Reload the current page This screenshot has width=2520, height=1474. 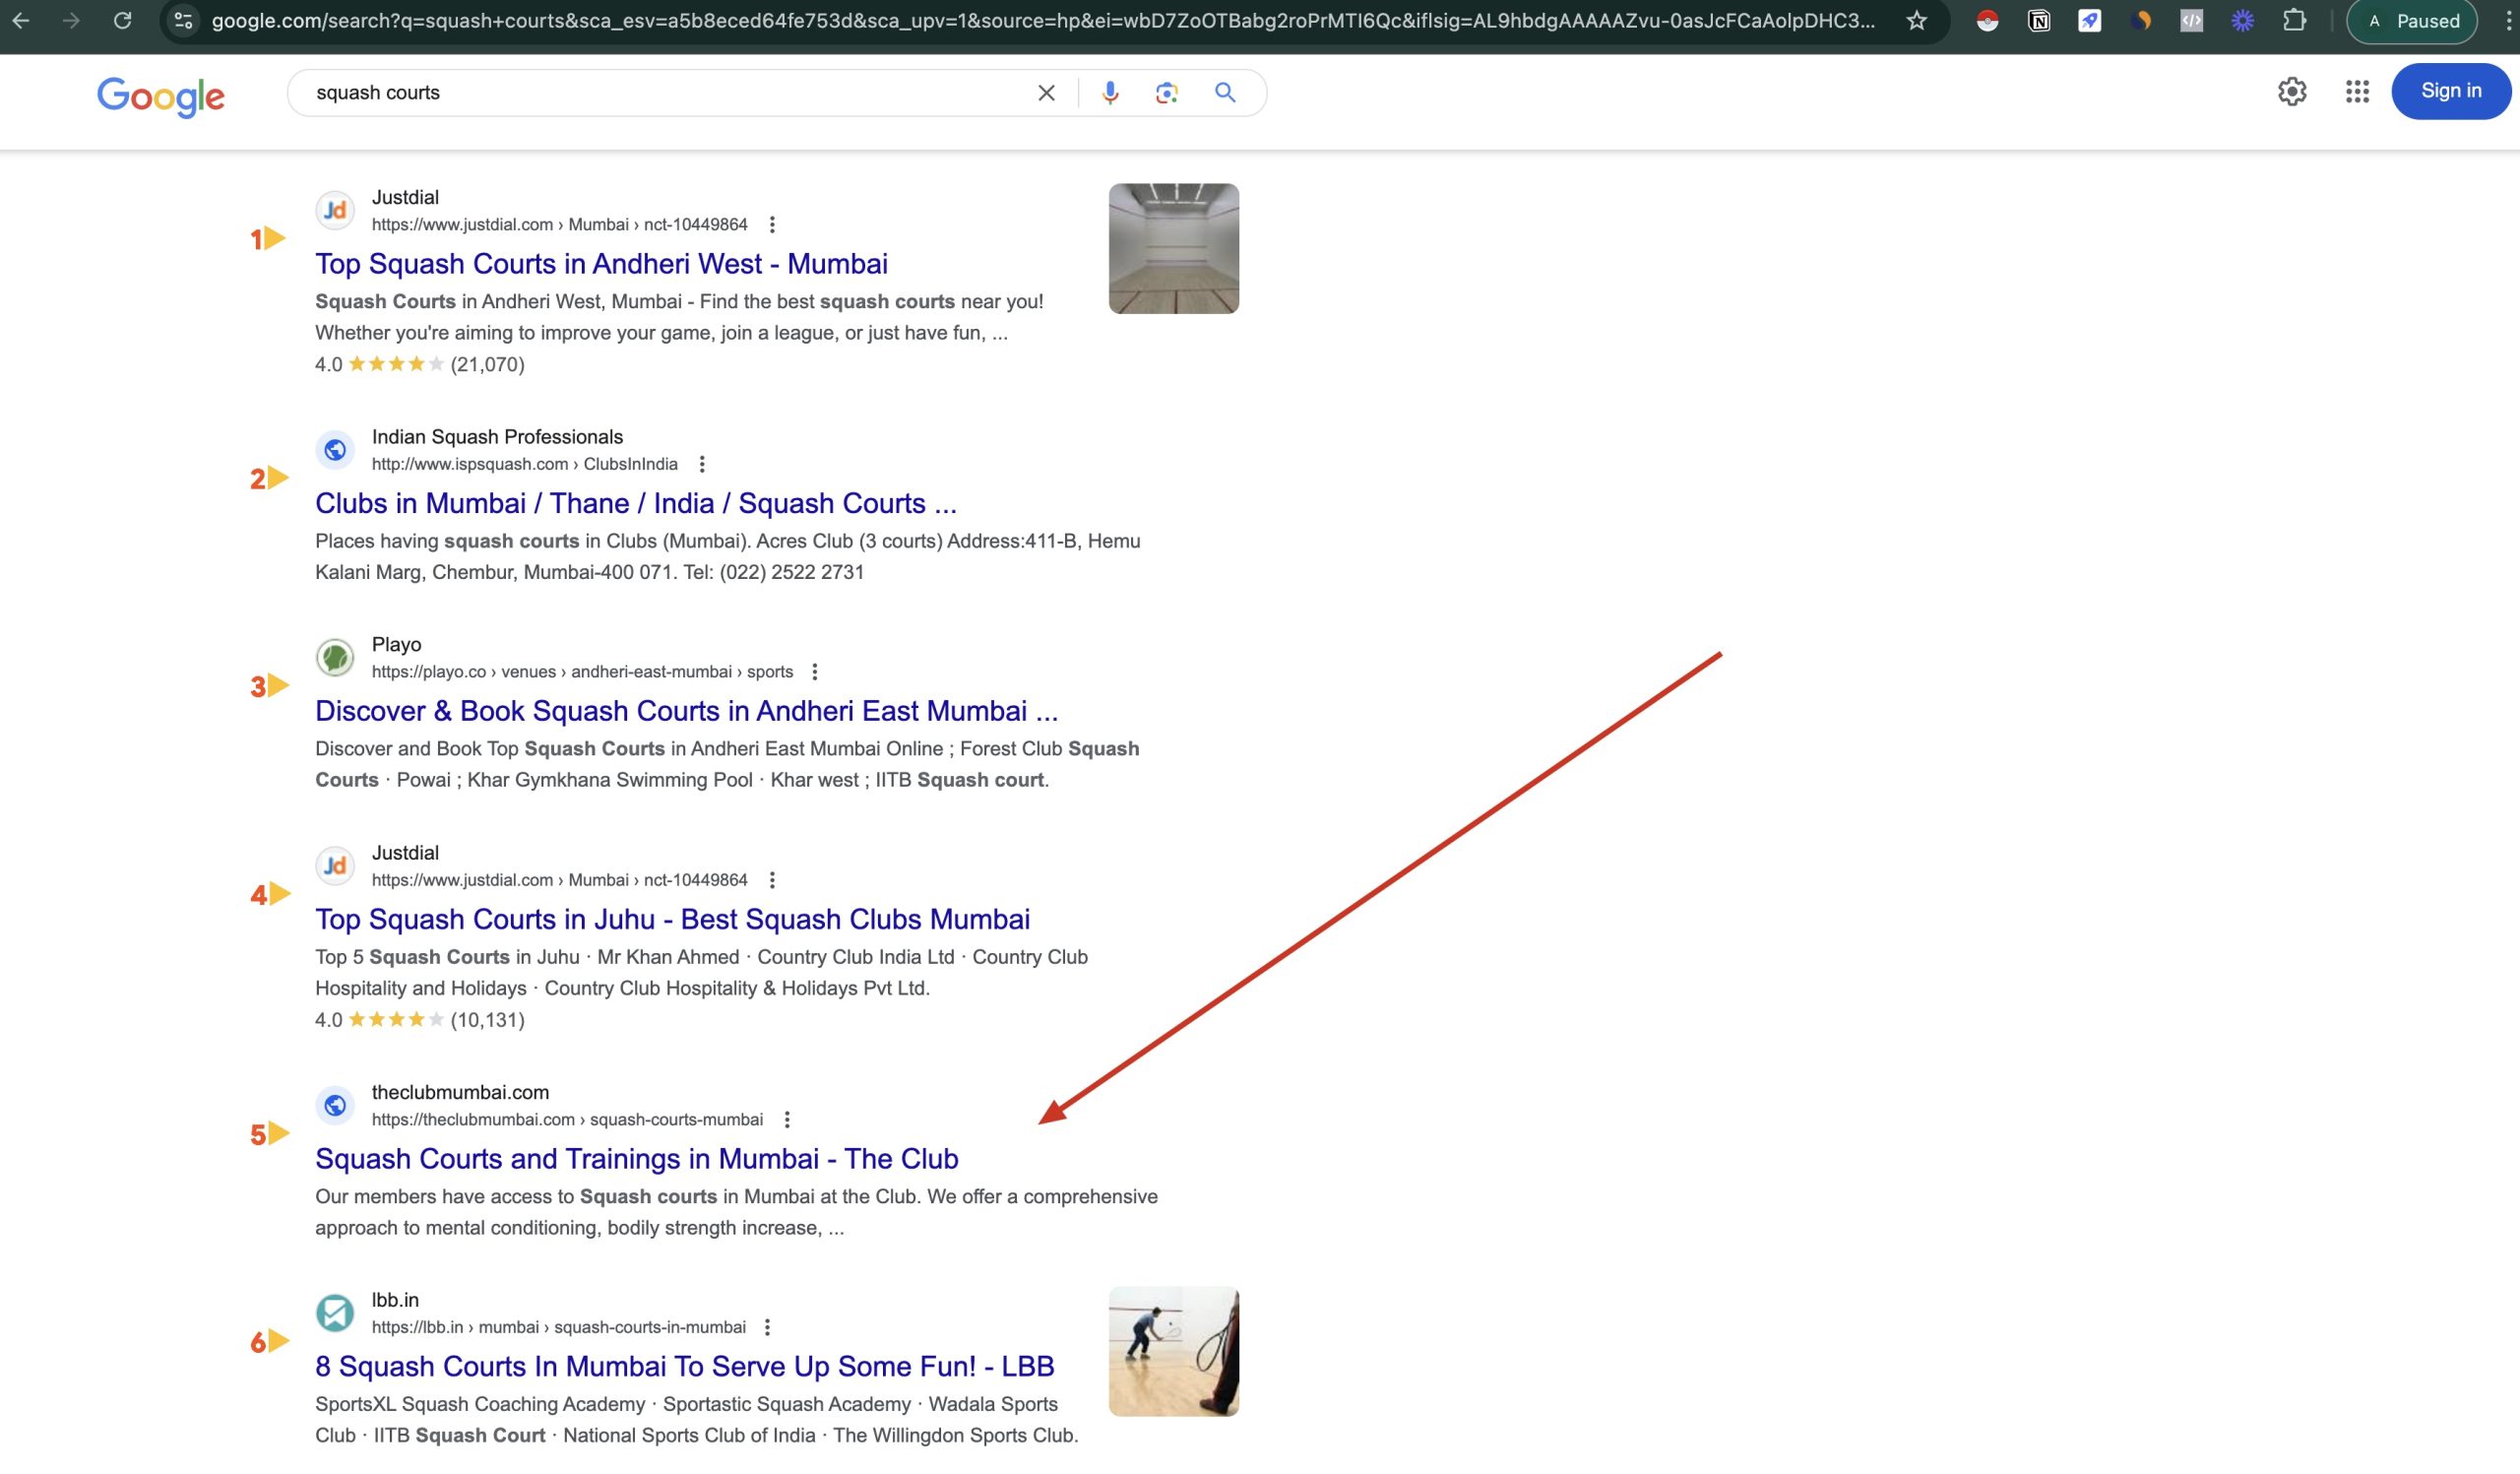pyautogui.click(x=122, y=20)
